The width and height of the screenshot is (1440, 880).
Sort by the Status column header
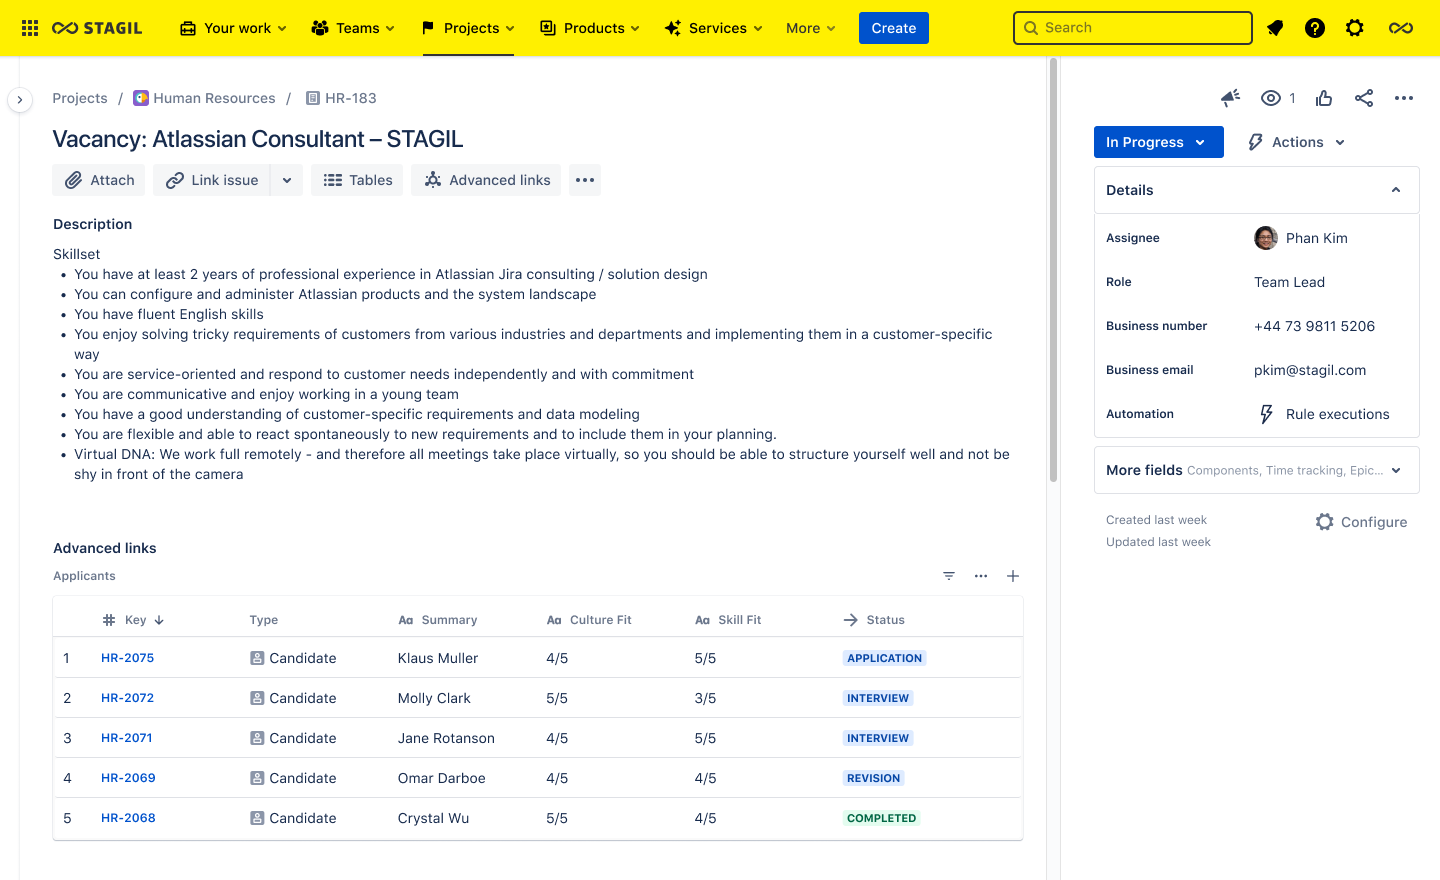[874, 620]
